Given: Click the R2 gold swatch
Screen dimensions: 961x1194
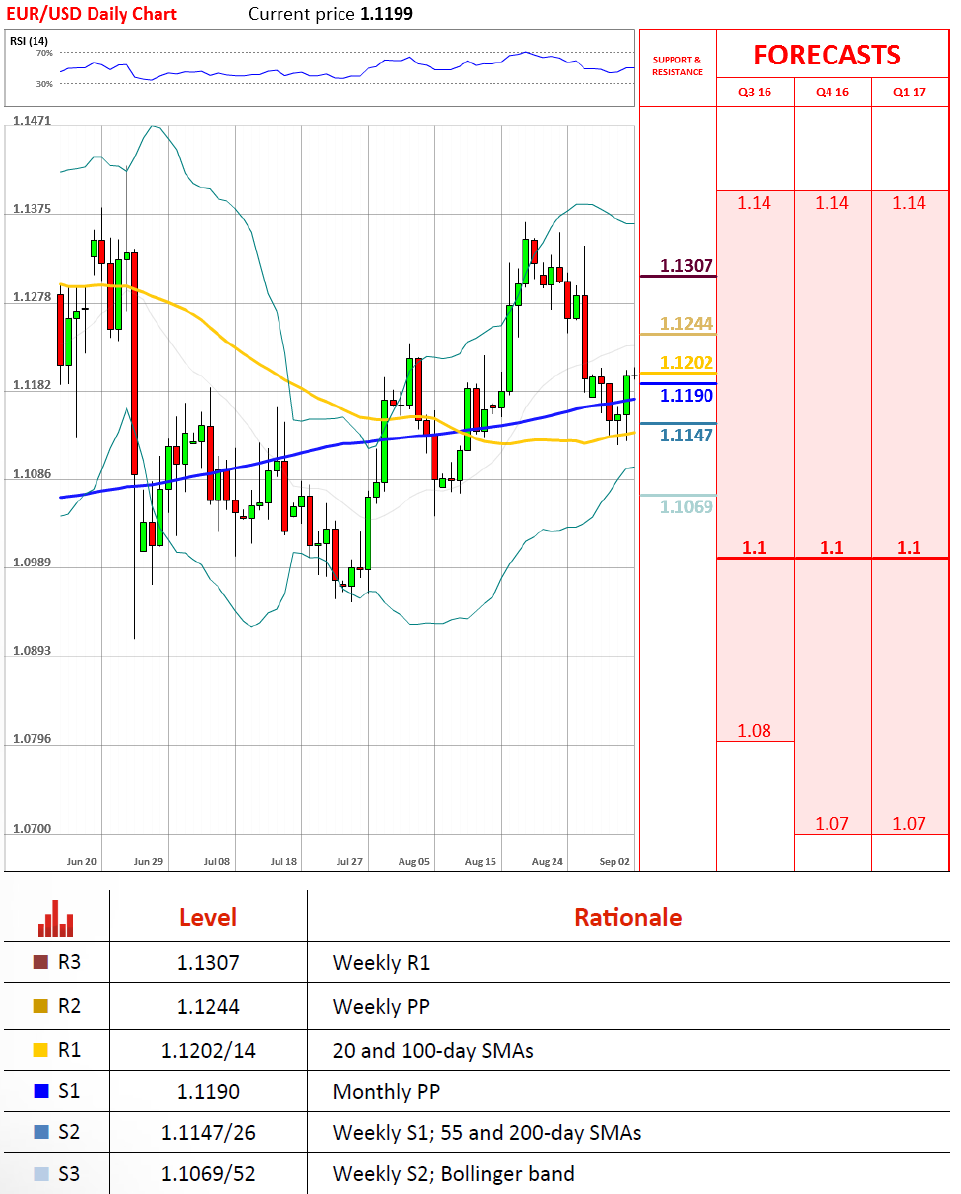Looking at the screenshot, I should coord(41,1006).
